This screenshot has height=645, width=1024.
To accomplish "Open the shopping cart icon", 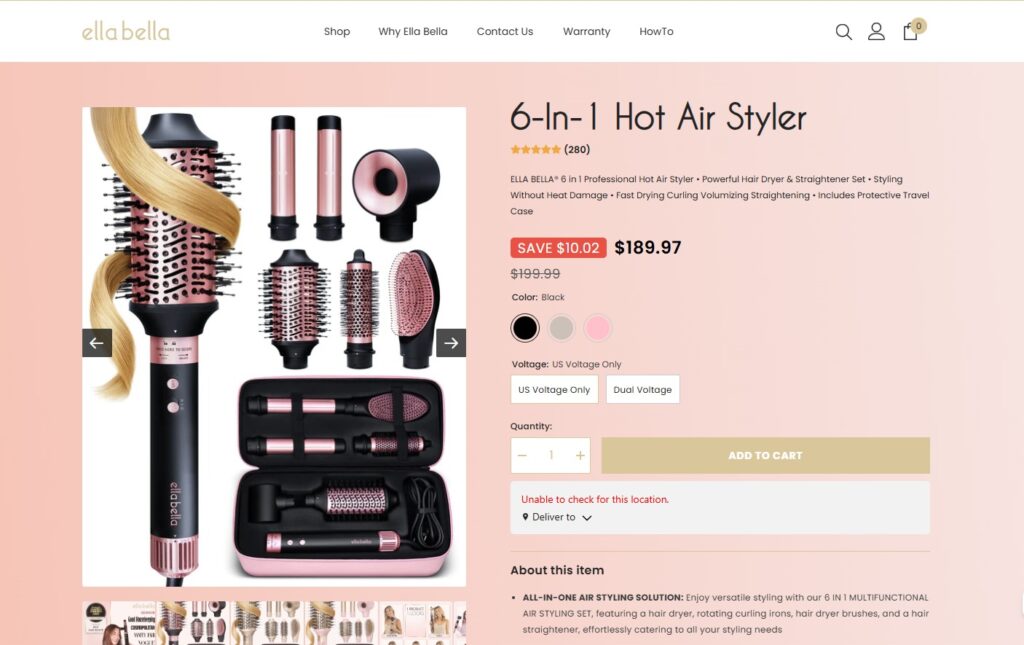I will 910,31.
